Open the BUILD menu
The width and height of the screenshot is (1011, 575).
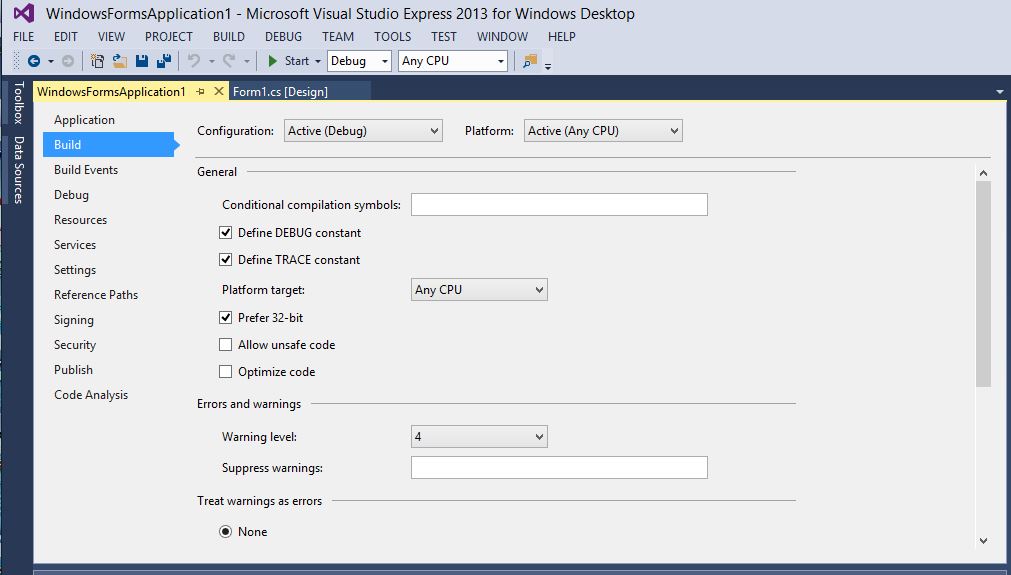tap(229, 37)
